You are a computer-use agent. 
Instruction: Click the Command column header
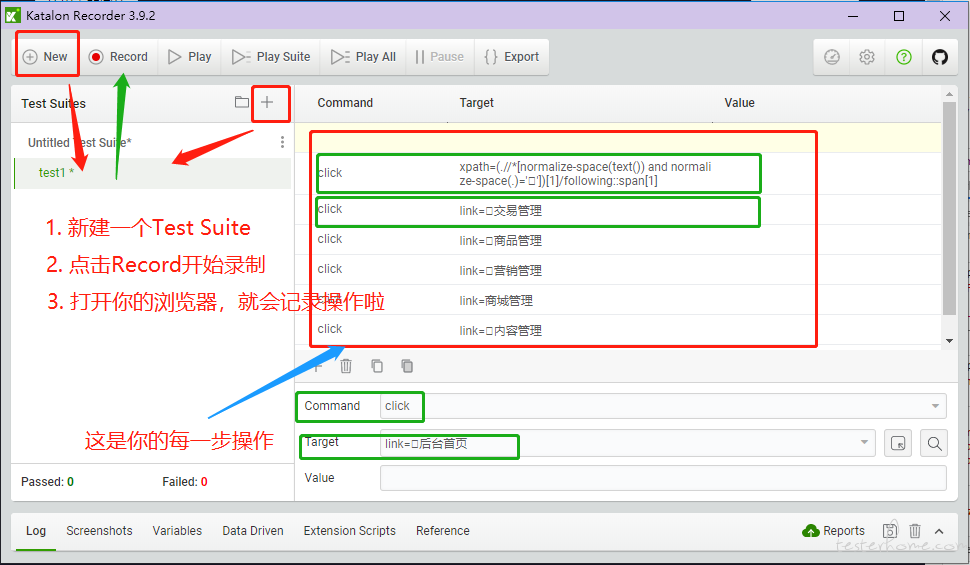tap(345, 103)
